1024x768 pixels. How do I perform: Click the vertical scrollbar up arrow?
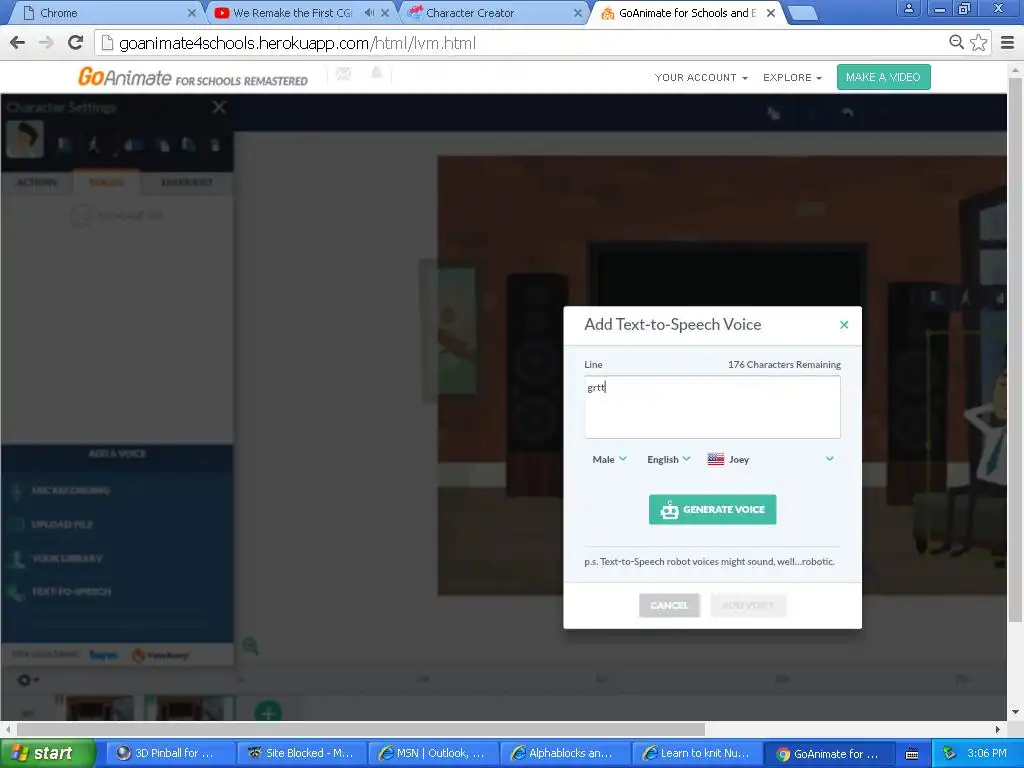coord(1016,69)
